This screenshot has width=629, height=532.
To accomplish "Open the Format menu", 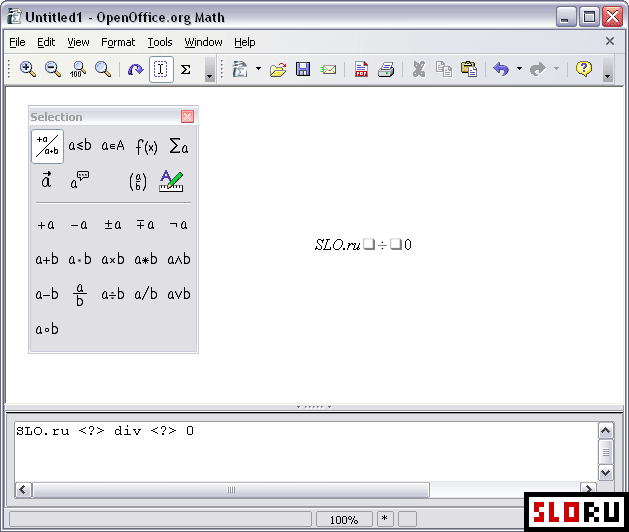I will (x=118, y=42).
